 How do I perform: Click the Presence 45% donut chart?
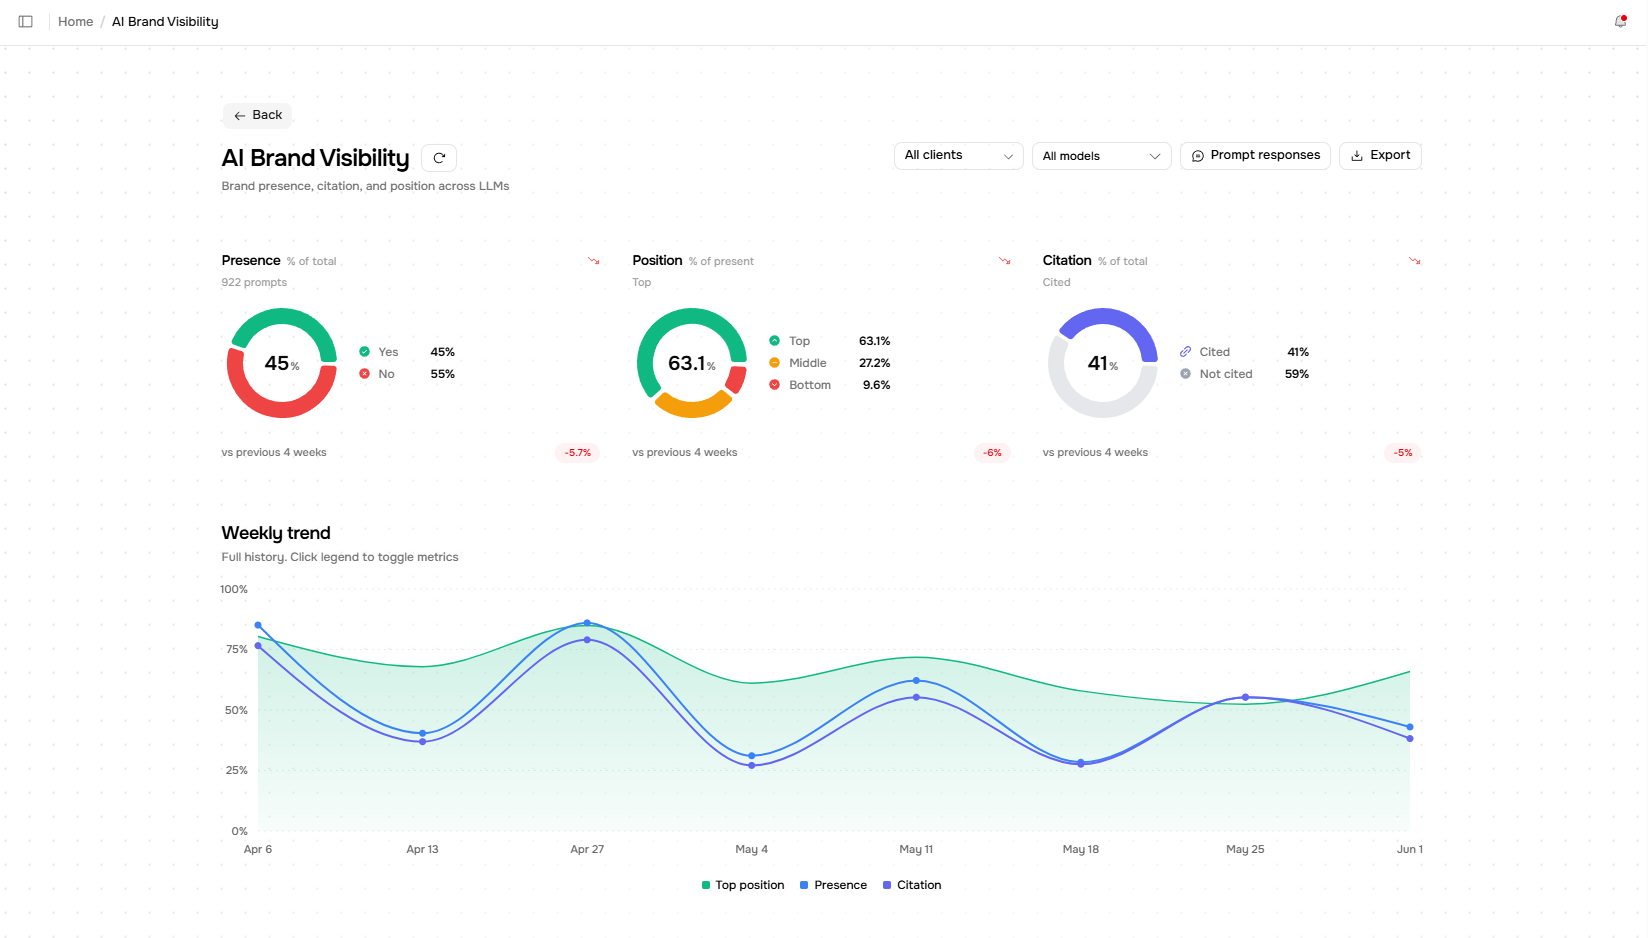point(282,363)
